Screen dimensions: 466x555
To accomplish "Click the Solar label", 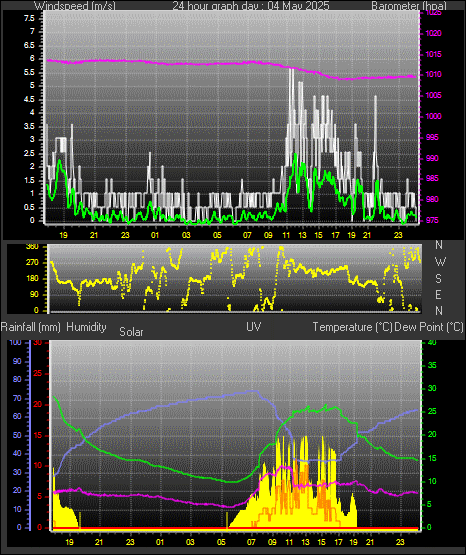I will (131, 332).
